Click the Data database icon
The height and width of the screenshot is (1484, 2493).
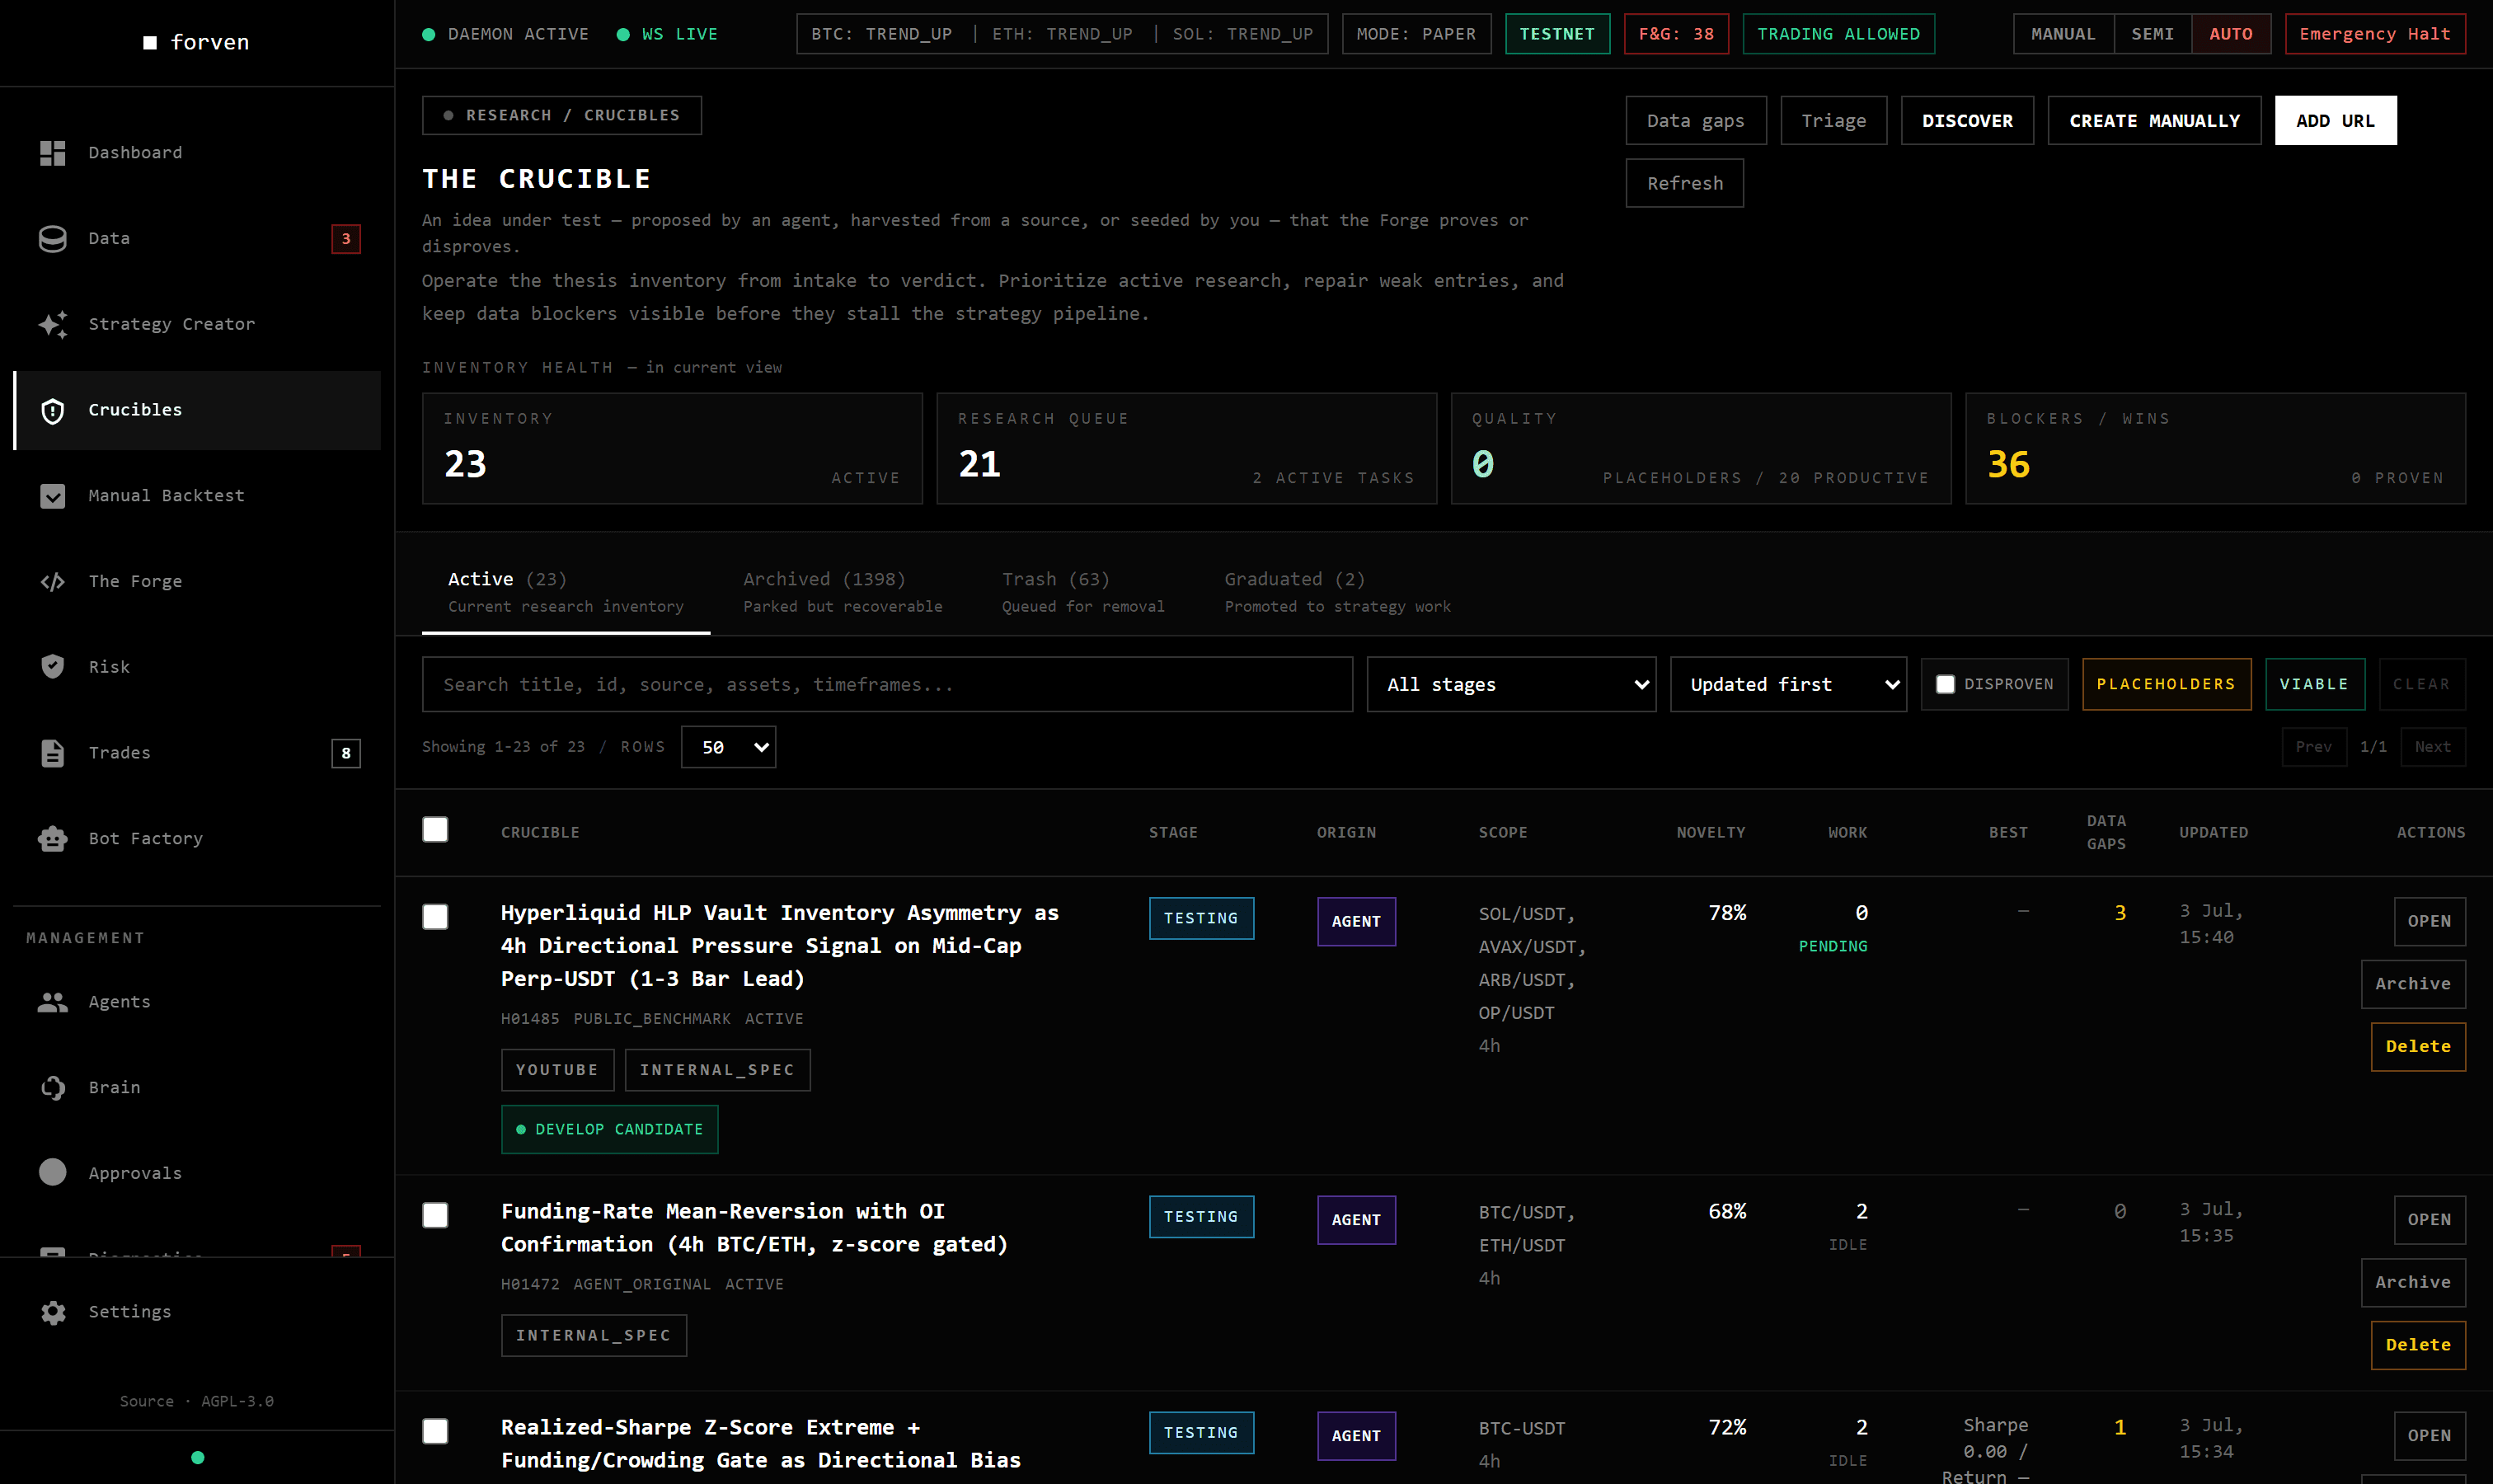pyautogui.click(x=52, y=239)
